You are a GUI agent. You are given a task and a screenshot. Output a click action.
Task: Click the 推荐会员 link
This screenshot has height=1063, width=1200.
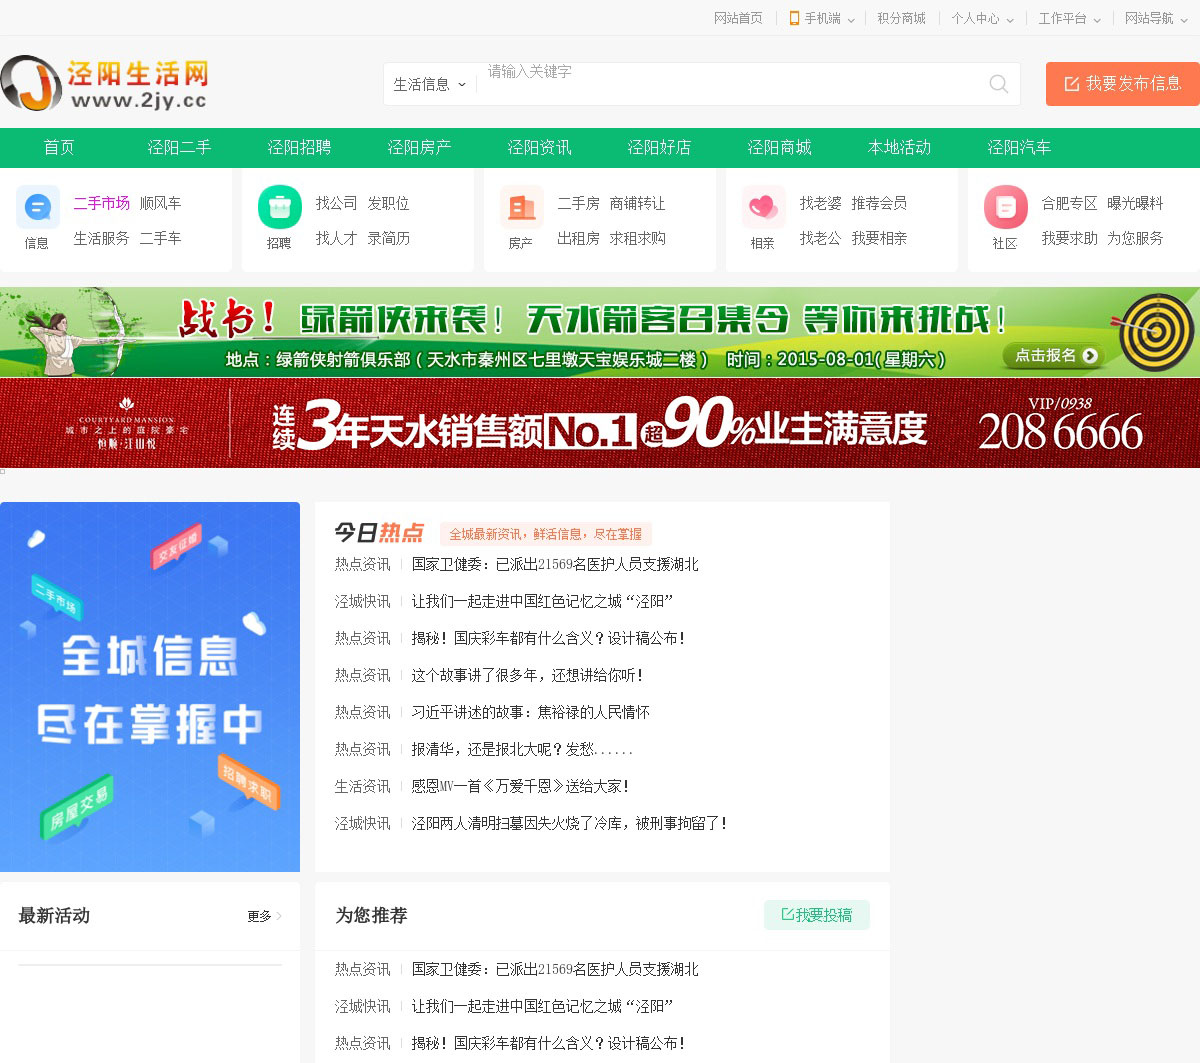(x=879, y=203)
